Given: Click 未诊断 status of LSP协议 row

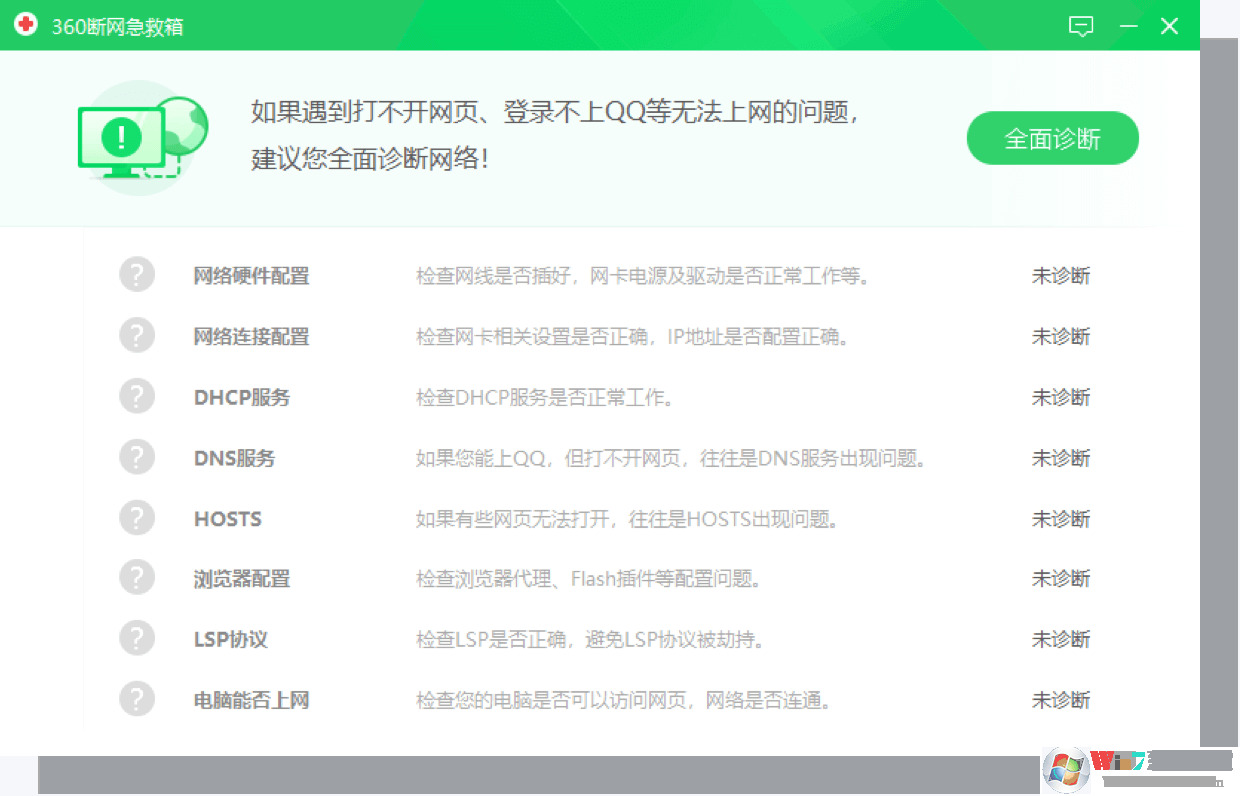Looking at the screenshot, I should click(x=1061, y=638).
